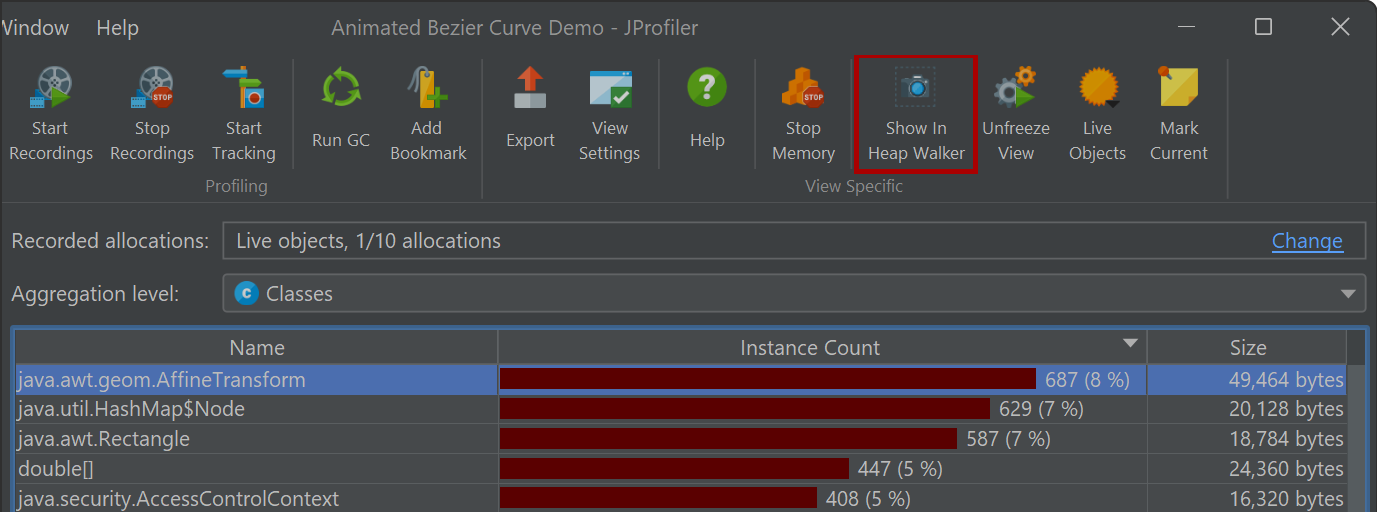Screen dimensions: 1377x512
Task: Open the Live Objects dropdown icon
Action: [x=1098, y=88]
